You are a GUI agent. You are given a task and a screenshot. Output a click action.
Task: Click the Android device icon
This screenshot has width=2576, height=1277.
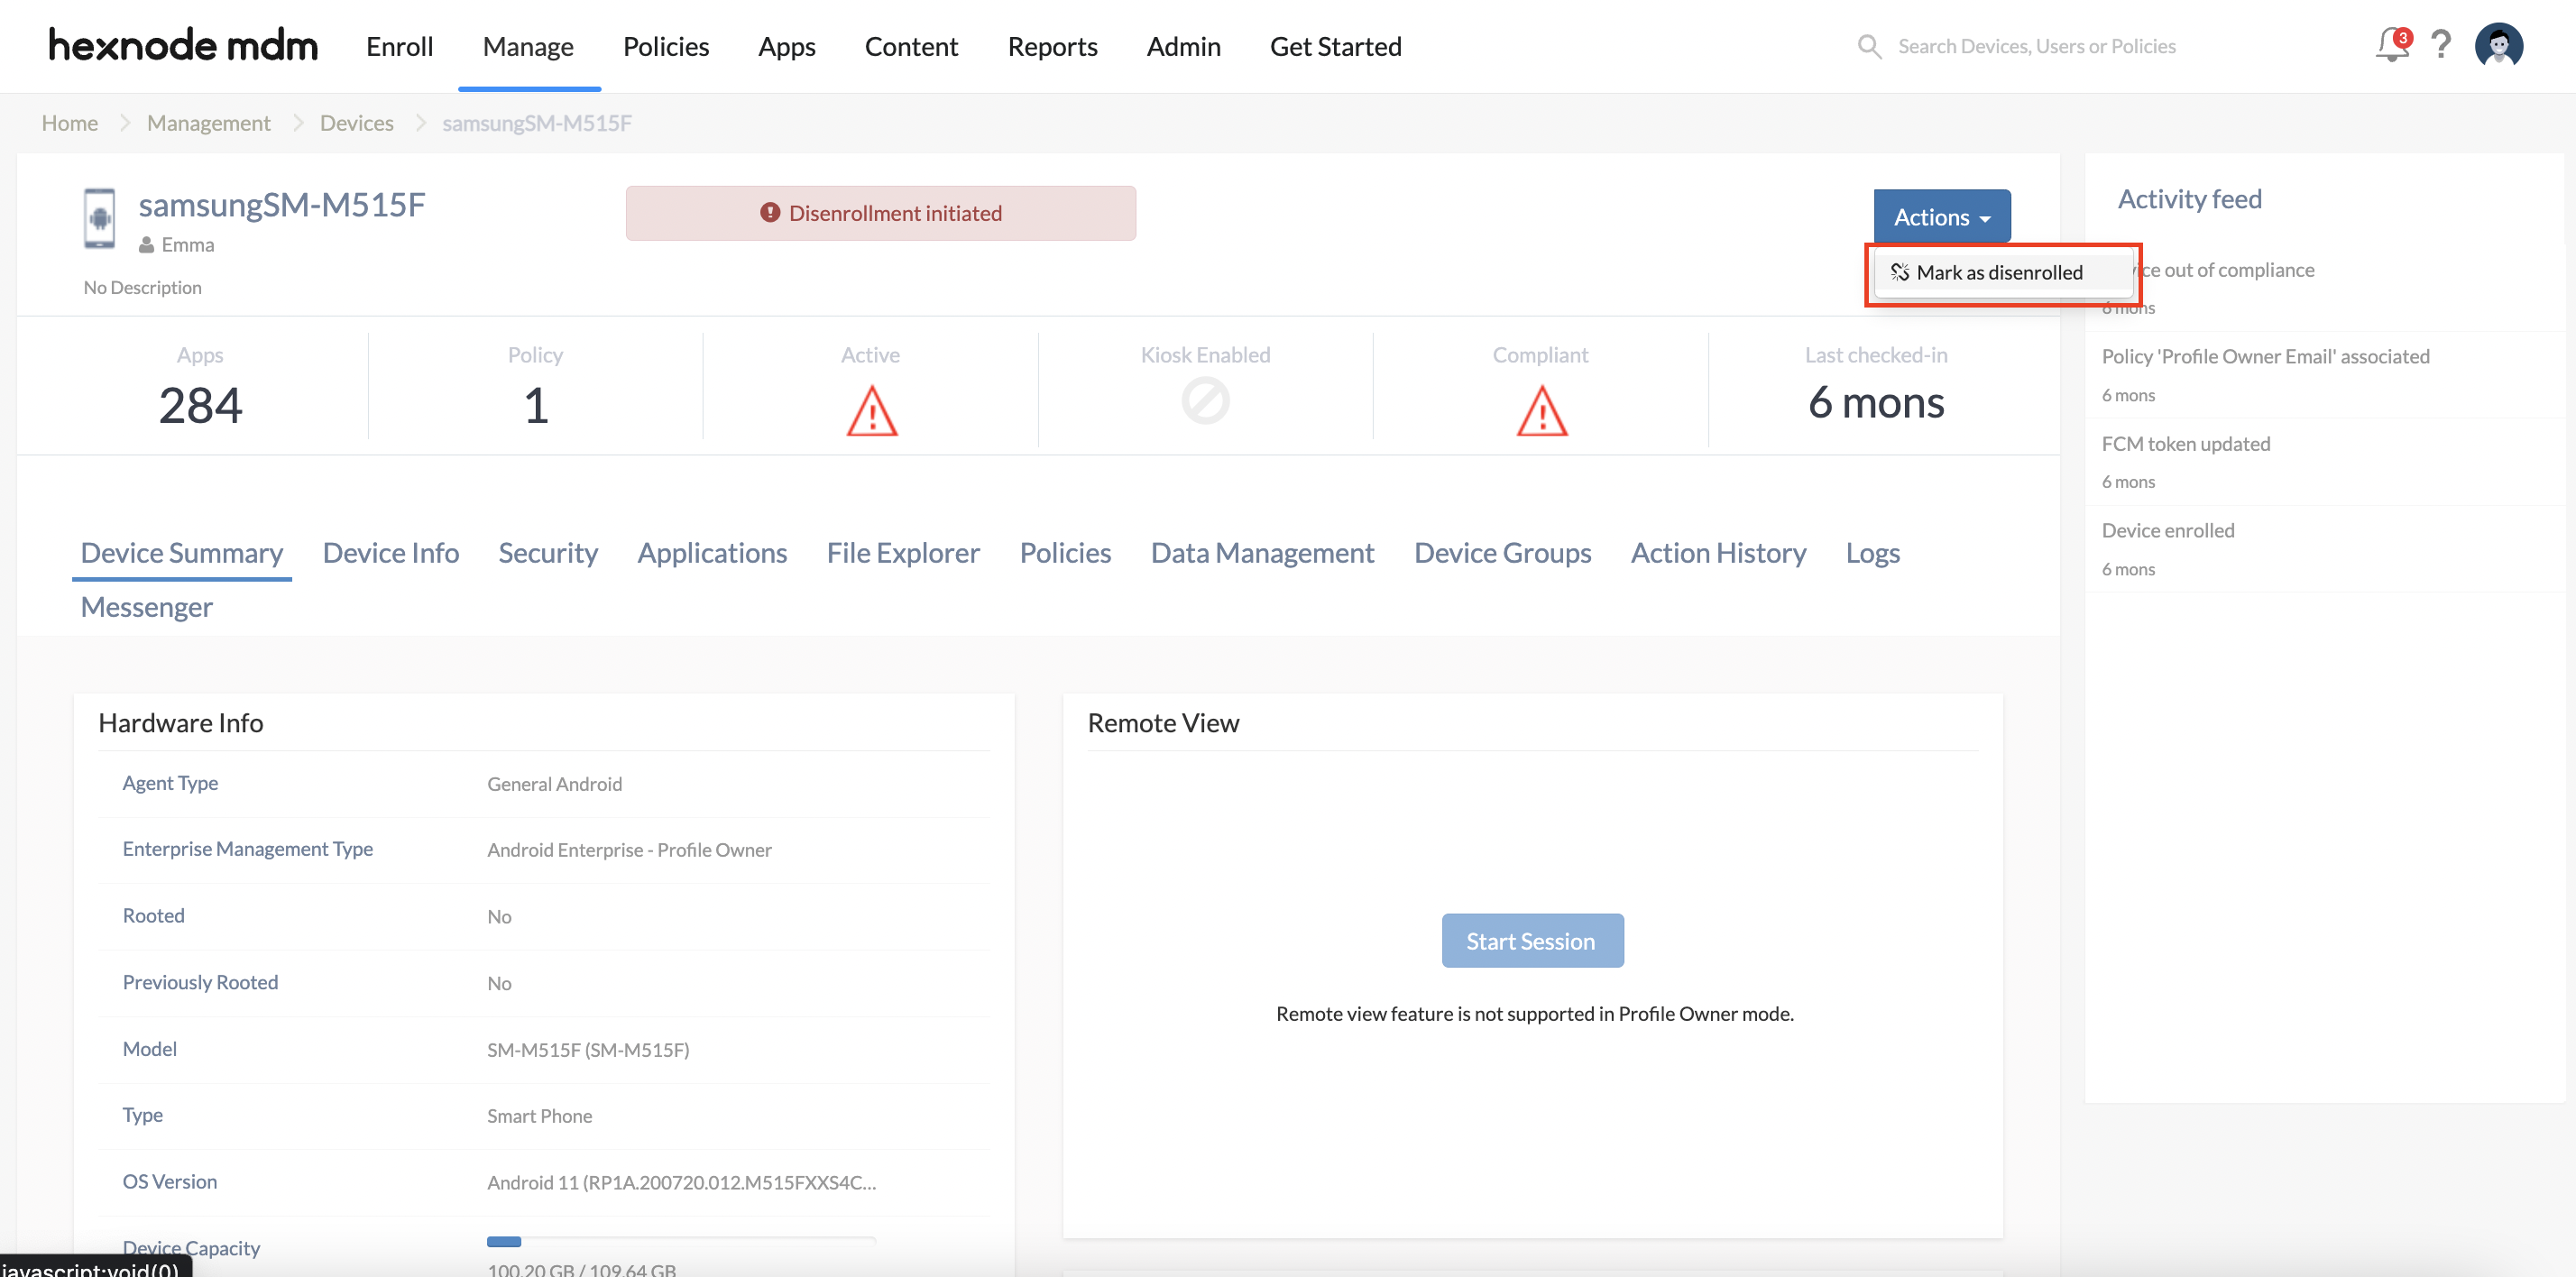[99, 218]
